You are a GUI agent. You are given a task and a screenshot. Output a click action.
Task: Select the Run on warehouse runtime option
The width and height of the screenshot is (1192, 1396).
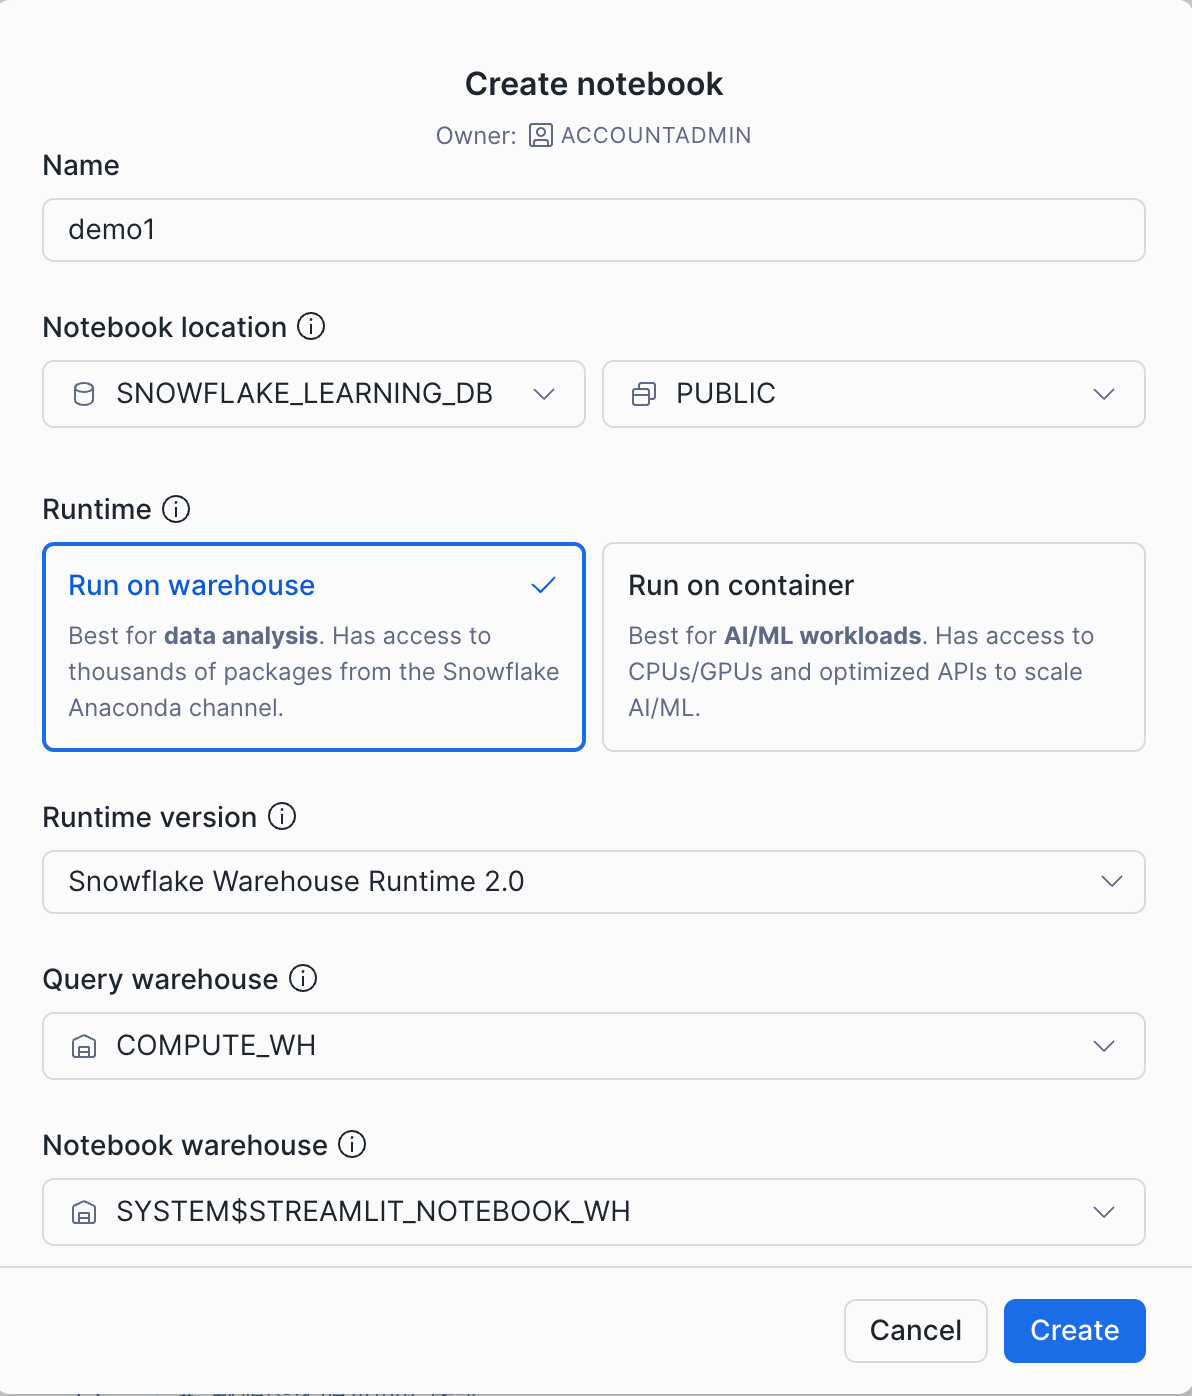point(313,647)
